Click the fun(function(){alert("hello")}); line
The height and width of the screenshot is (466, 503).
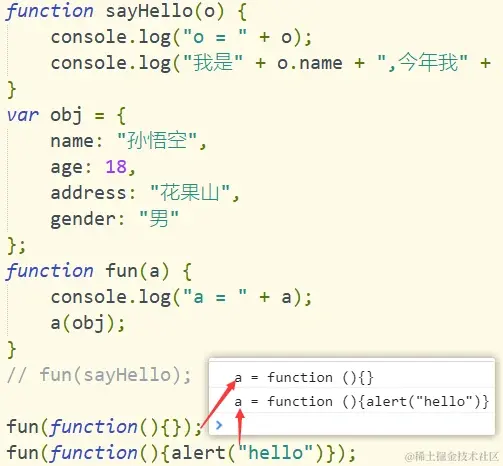[181, 453]
